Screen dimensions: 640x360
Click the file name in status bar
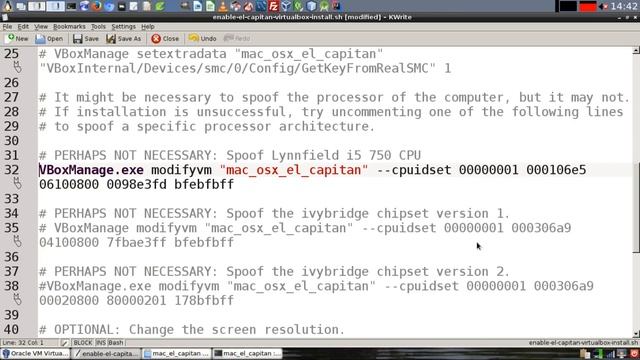coord(584,343)
